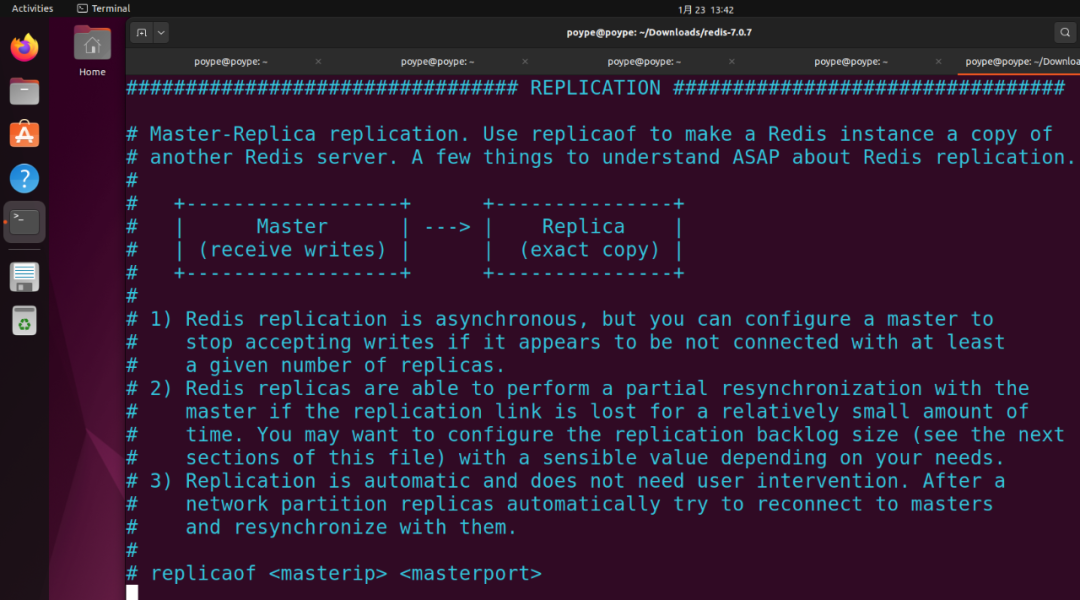
Task: Open the Activities overview
Action: coord(32,9)
